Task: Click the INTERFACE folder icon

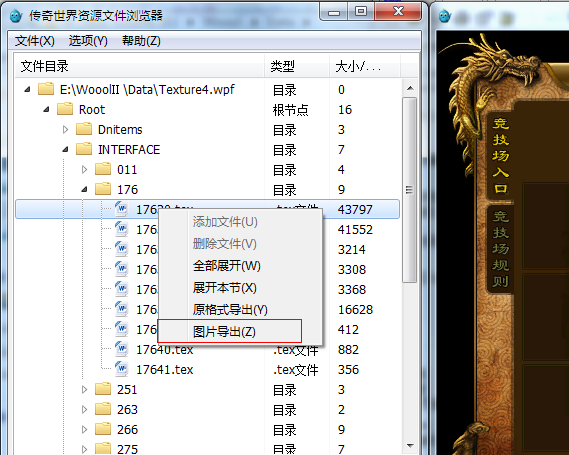Action: click(84, 149)
